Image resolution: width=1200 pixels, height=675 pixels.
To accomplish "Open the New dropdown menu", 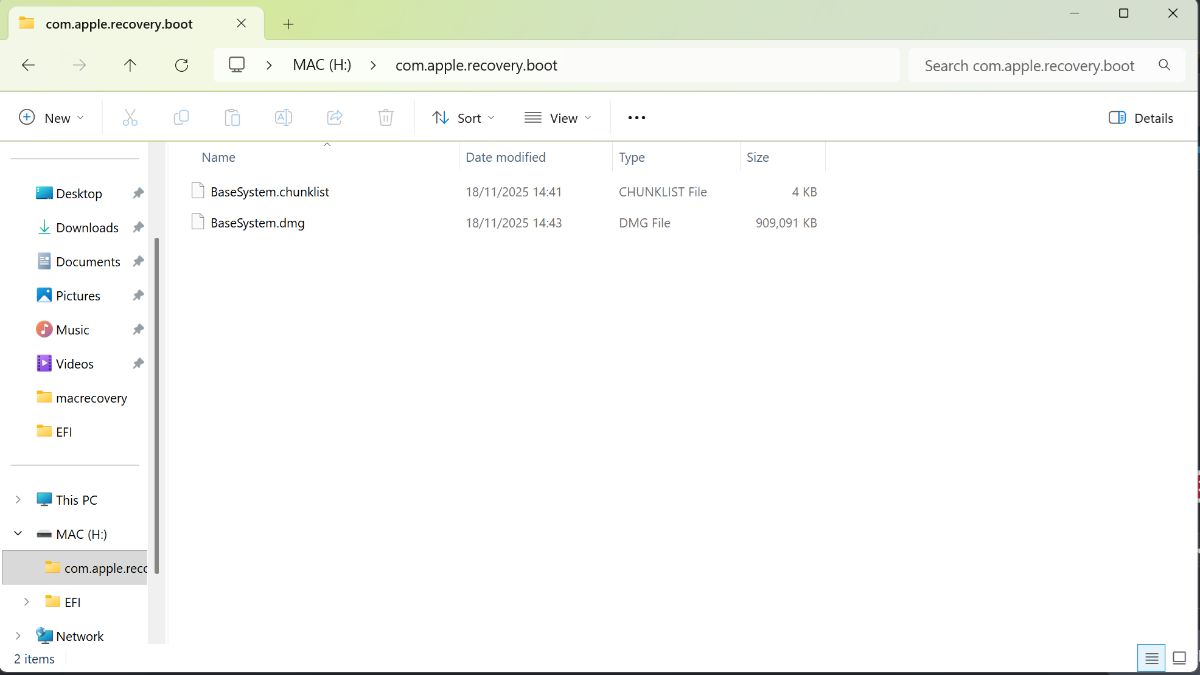I will [52, 118].
